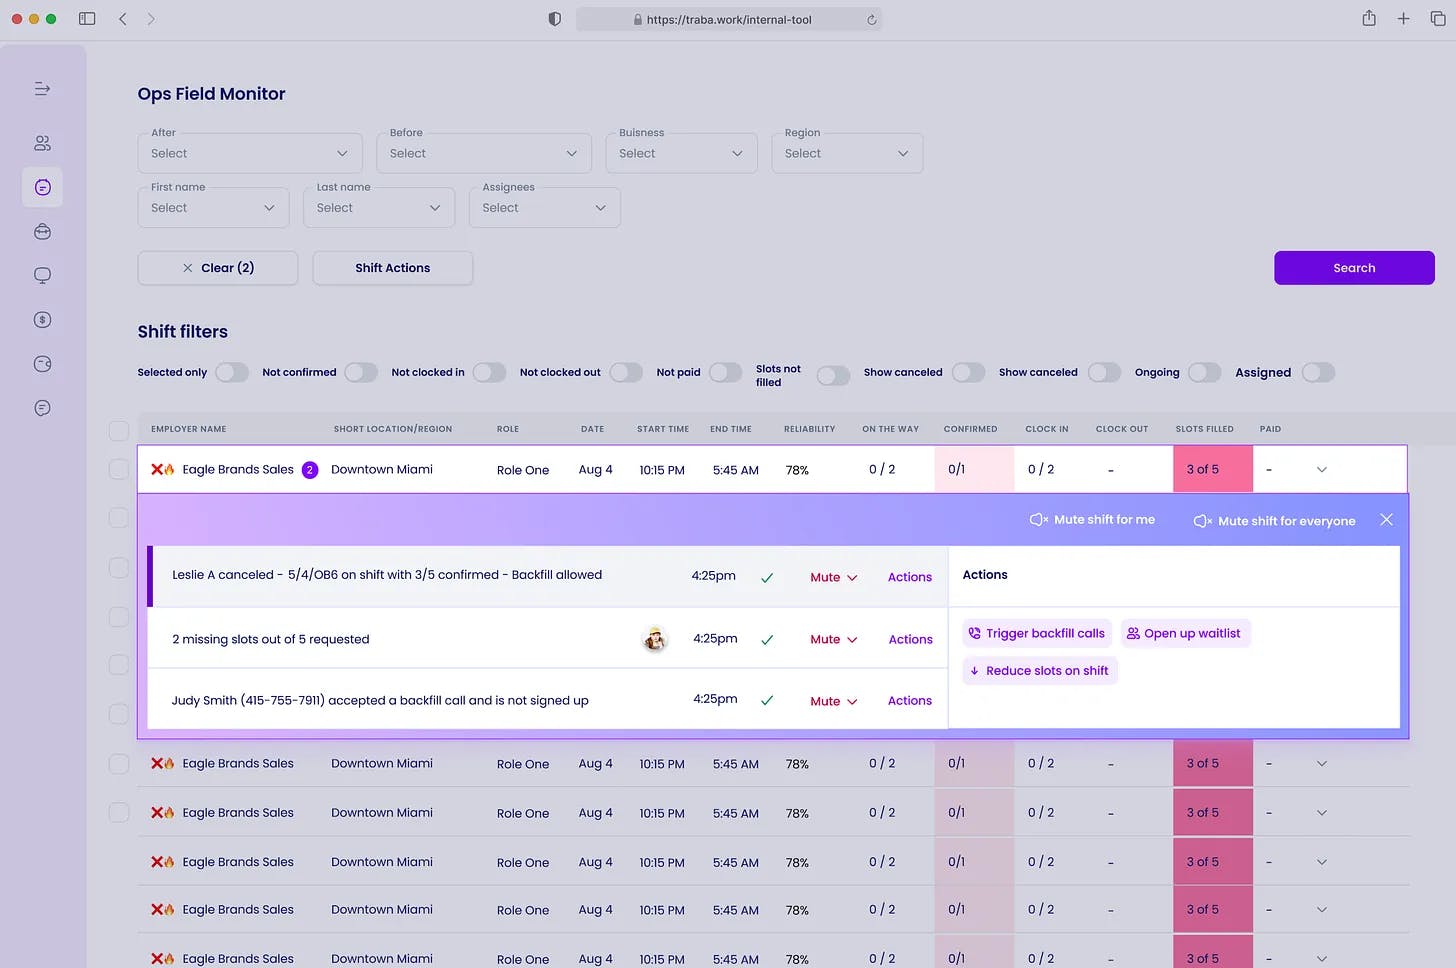
Task: Click the Shift Actions button
Action: pos(392,268)
